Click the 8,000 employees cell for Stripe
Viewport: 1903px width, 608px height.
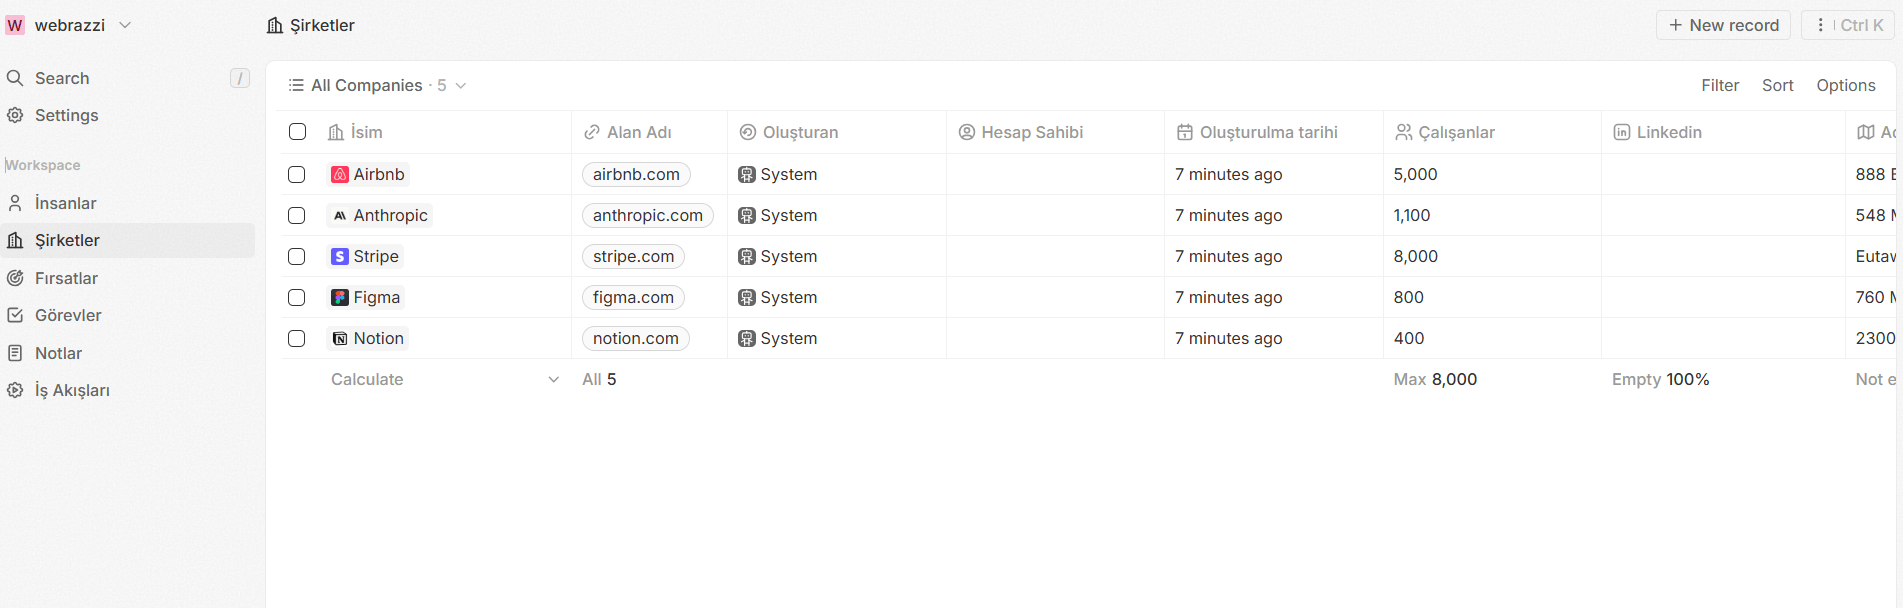tap(1492, 256)
